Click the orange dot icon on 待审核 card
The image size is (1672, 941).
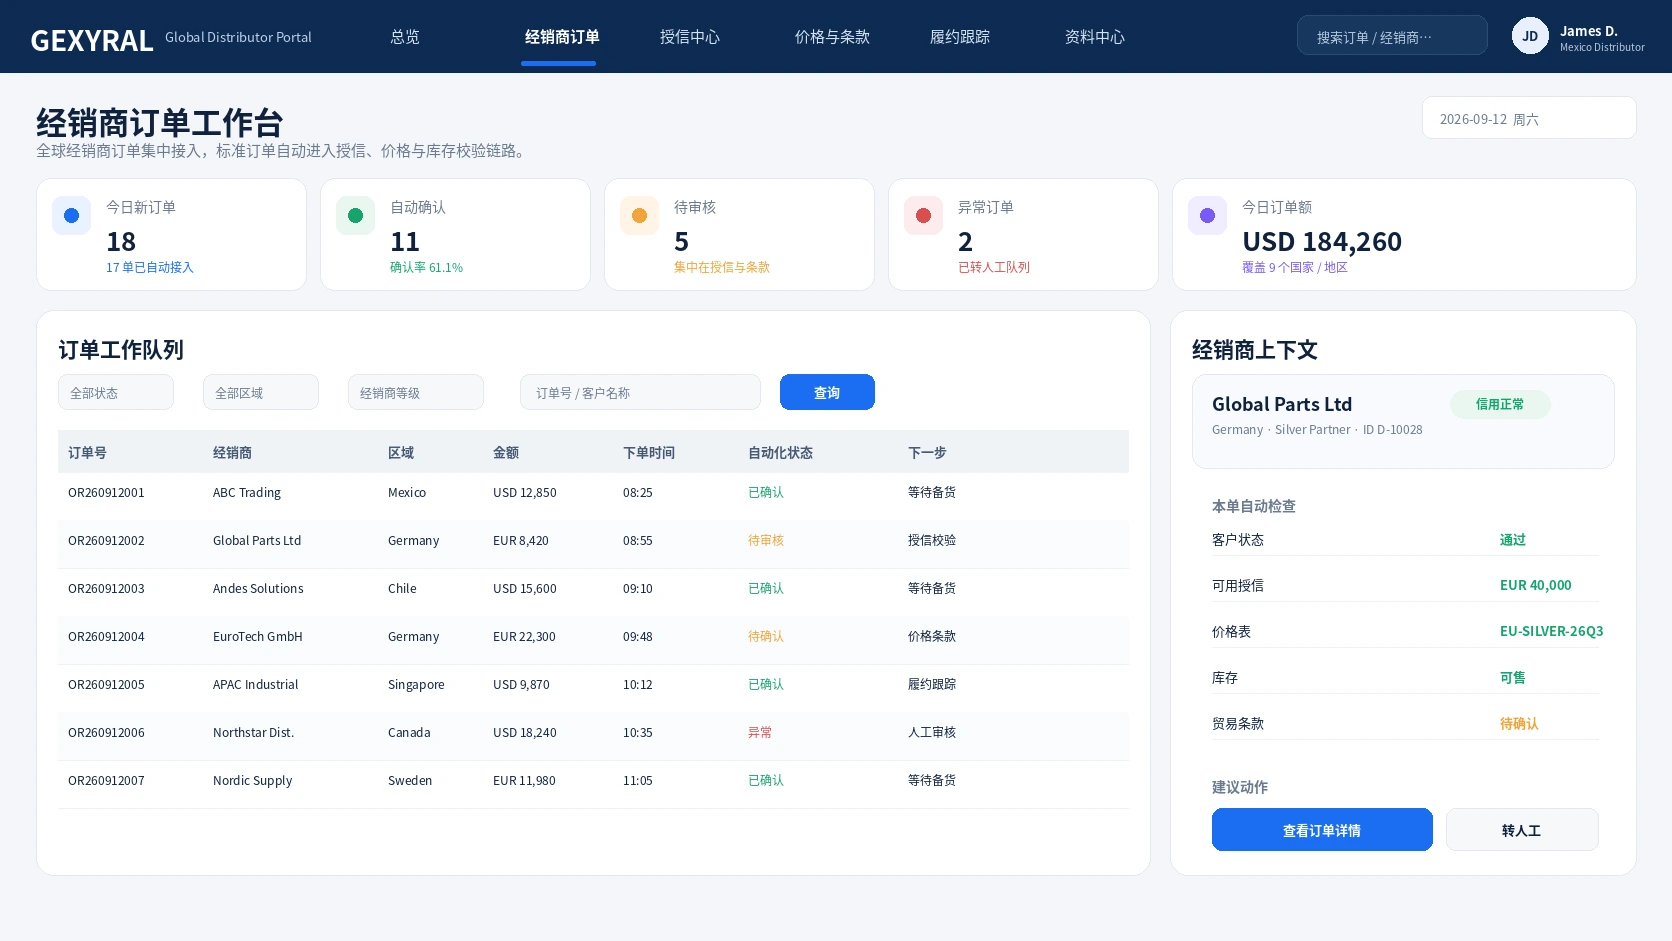tap(639, 215)
